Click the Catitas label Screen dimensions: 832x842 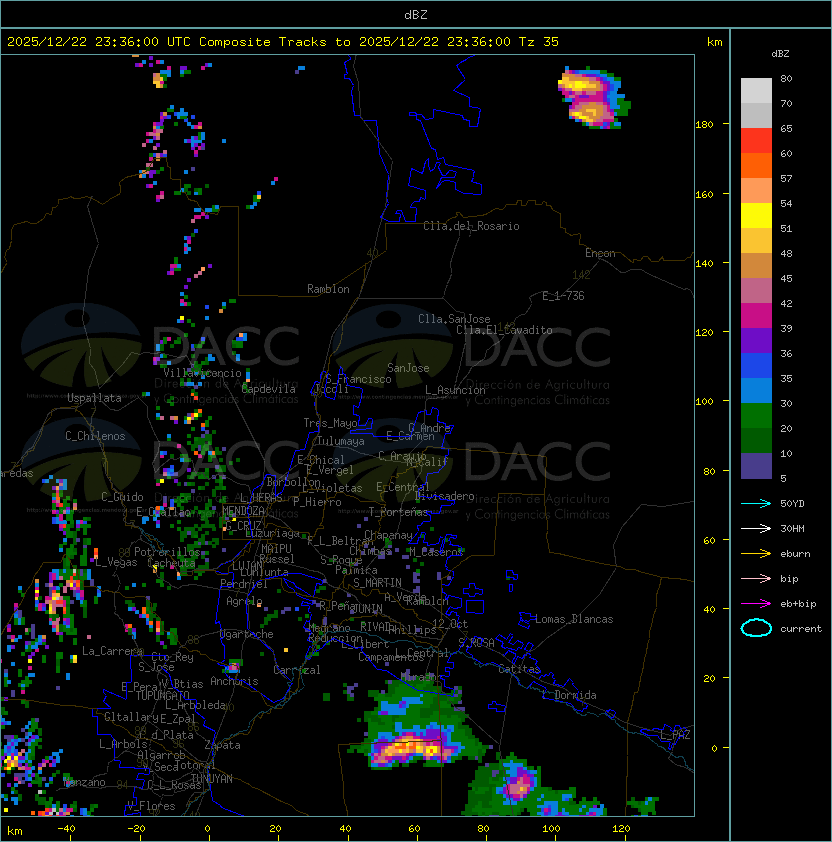pyautogui.click(x=519, y=669)
